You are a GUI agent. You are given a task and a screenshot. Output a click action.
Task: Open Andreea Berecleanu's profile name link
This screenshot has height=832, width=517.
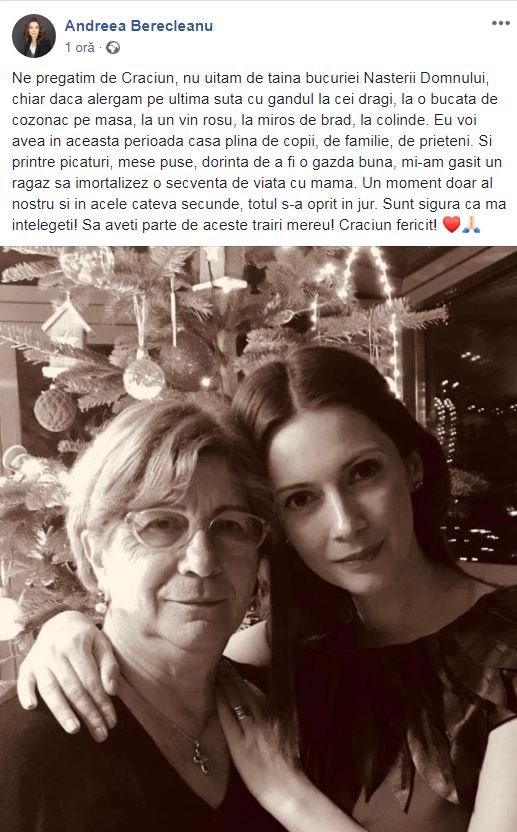(139, 25)
